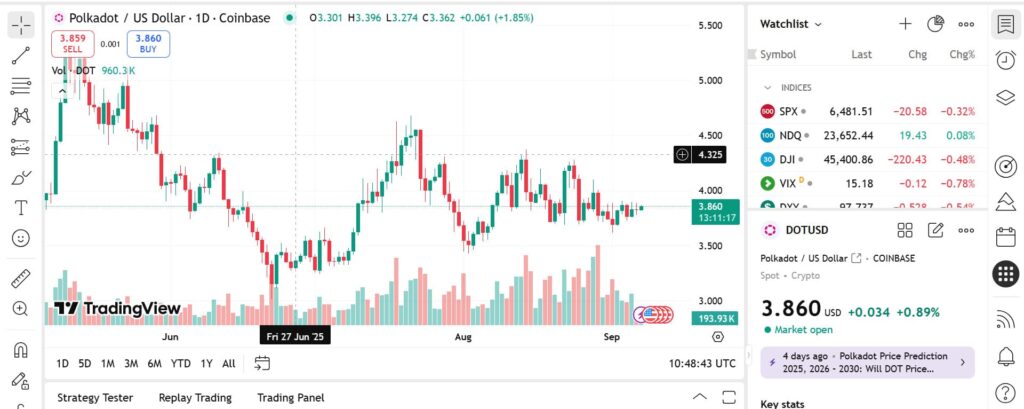Select the Text annotation tool
Screen dimensions: 1024x409
(21, 208)
